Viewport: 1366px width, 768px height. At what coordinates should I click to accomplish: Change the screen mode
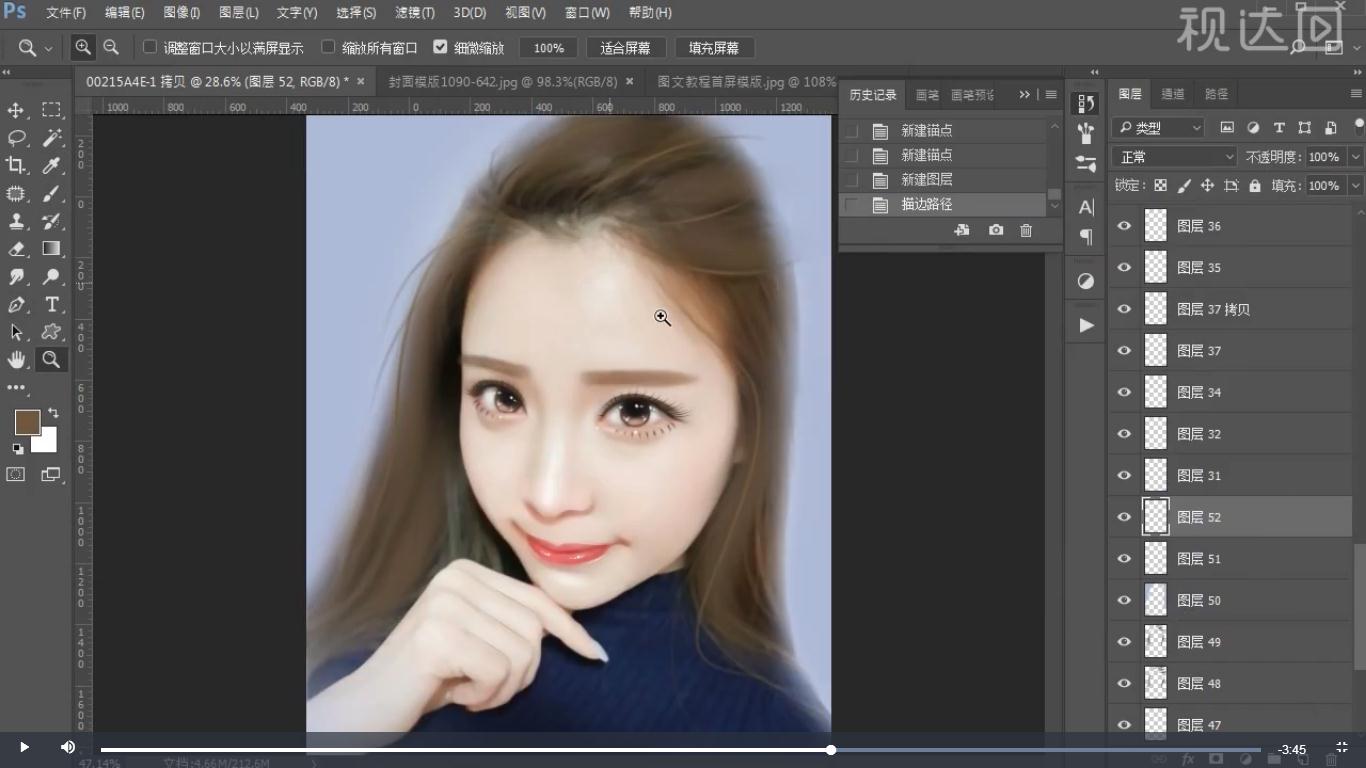51,475
